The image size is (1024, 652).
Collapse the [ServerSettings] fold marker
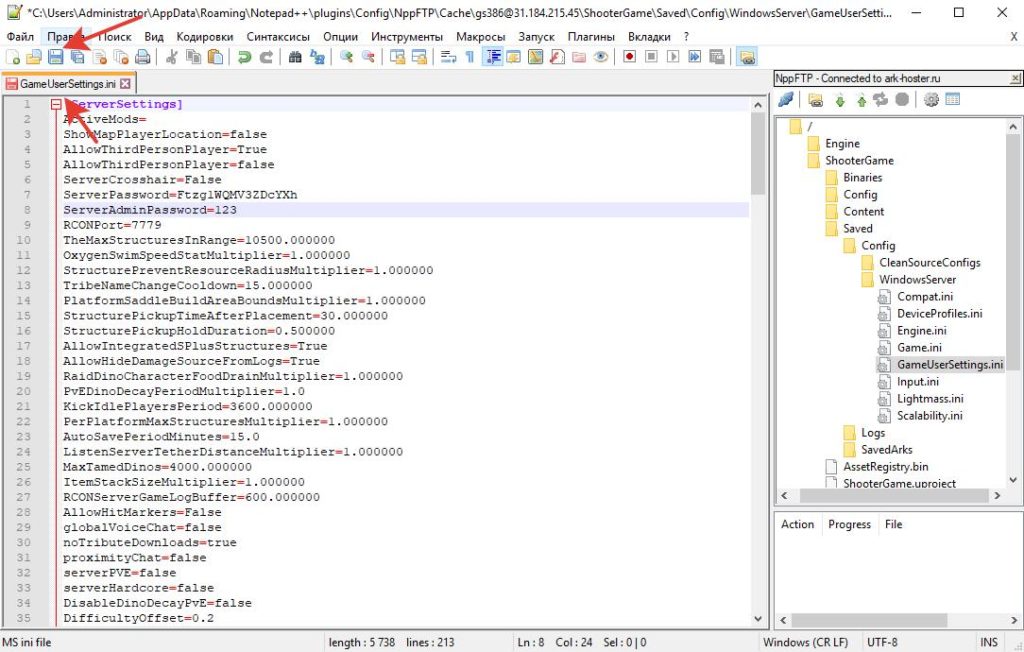tap(56, 104)
